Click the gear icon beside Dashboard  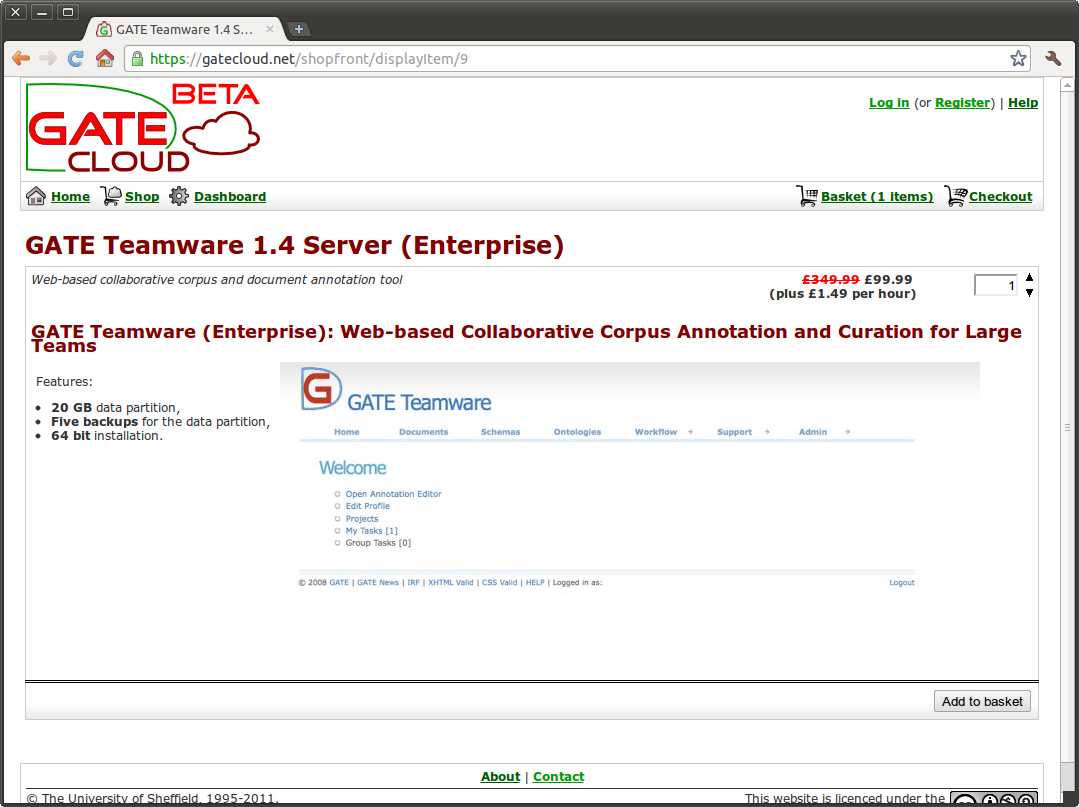(179, 196)
